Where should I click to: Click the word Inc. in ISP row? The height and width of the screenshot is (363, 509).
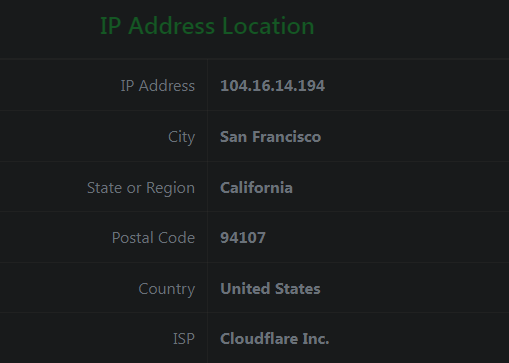[x=316, y=339]
